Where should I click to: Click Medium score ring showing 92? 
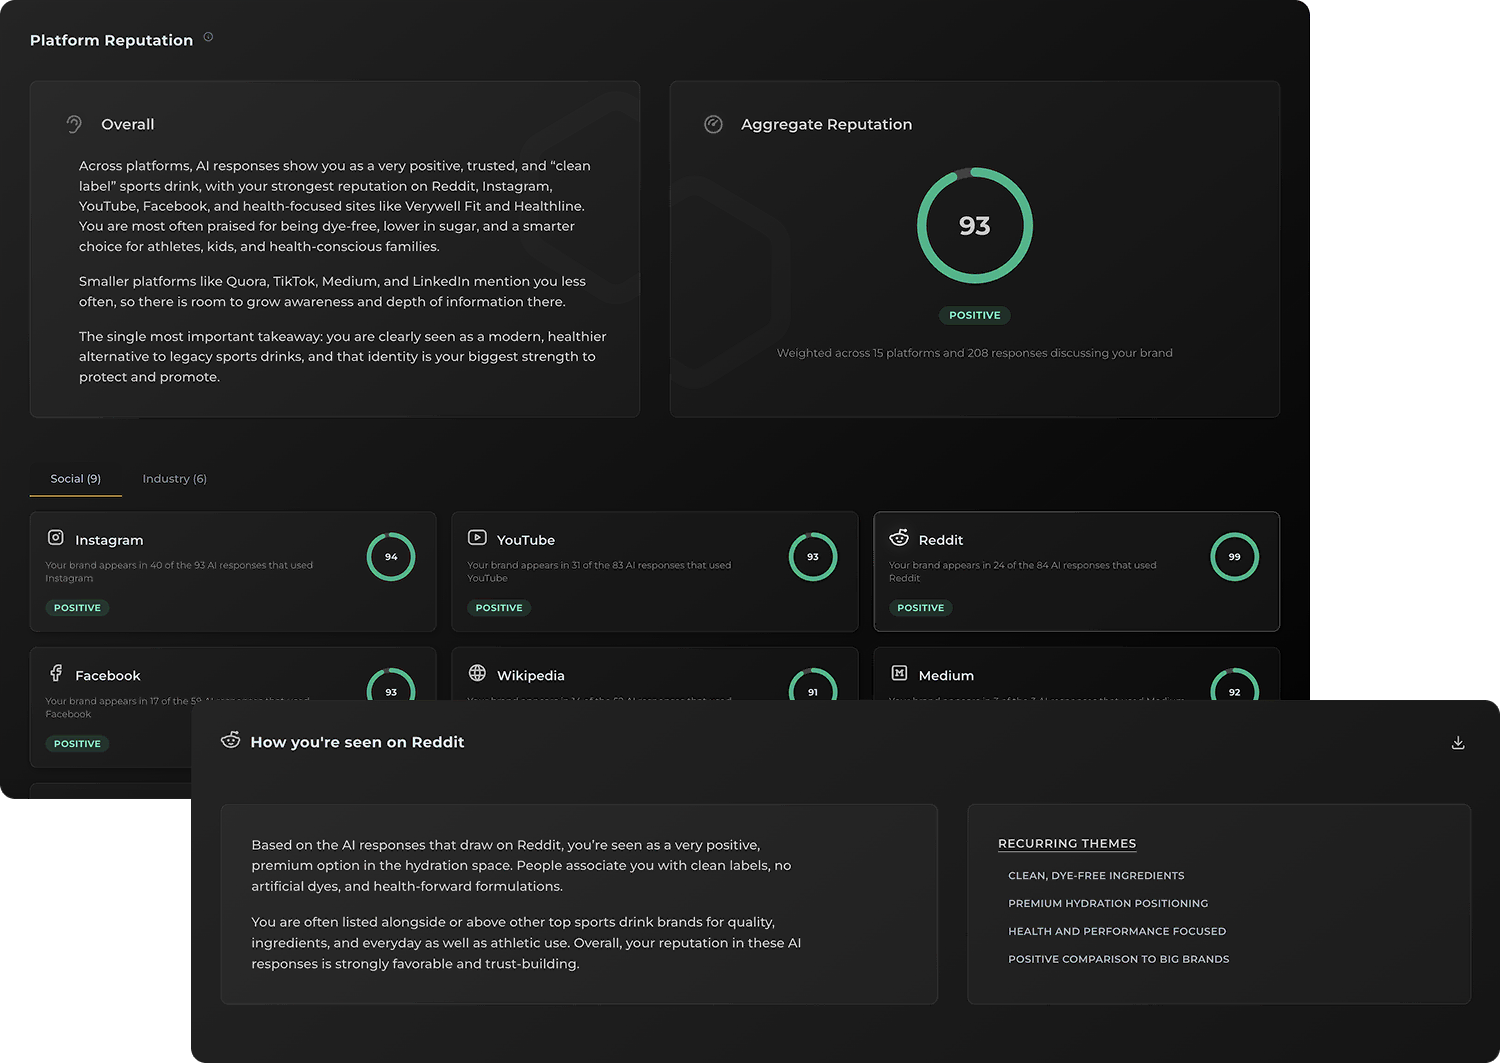(x=1235, y=684)
